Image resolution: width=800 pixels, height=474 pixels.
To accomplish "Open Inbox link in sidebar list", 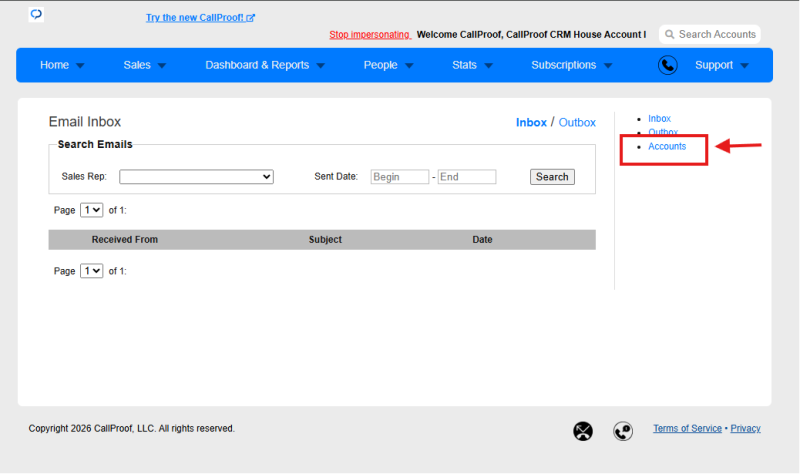I will (x=659, y=118).
